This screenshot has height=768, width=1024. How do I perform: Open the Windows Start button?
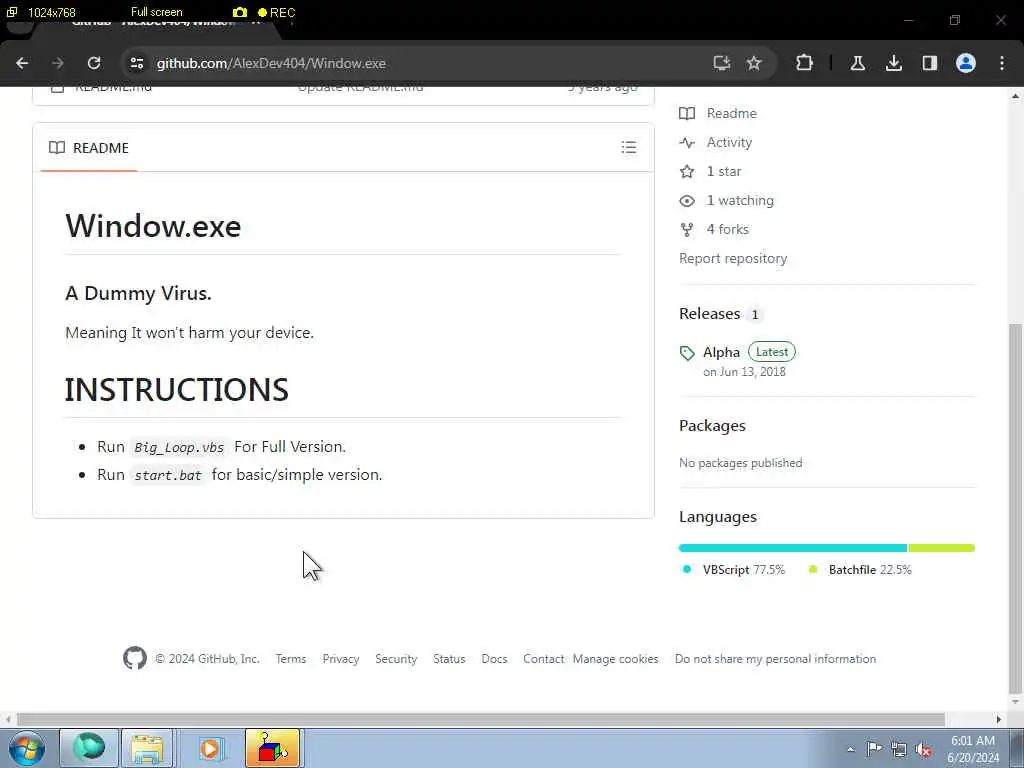click(x=27, y=748)
